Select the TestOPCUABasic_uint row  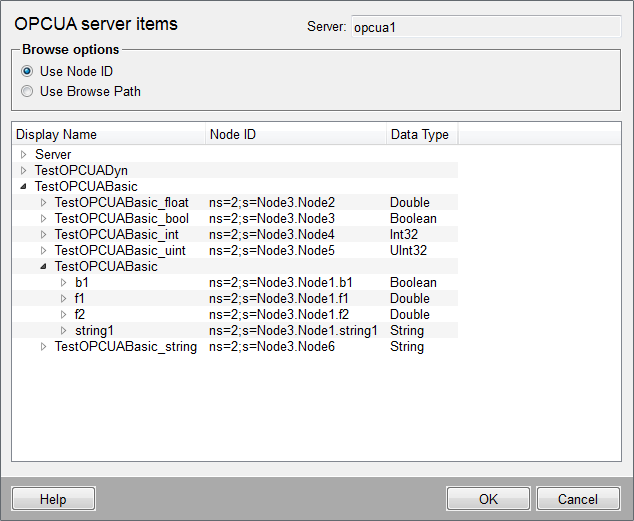[x=120, y=251]
